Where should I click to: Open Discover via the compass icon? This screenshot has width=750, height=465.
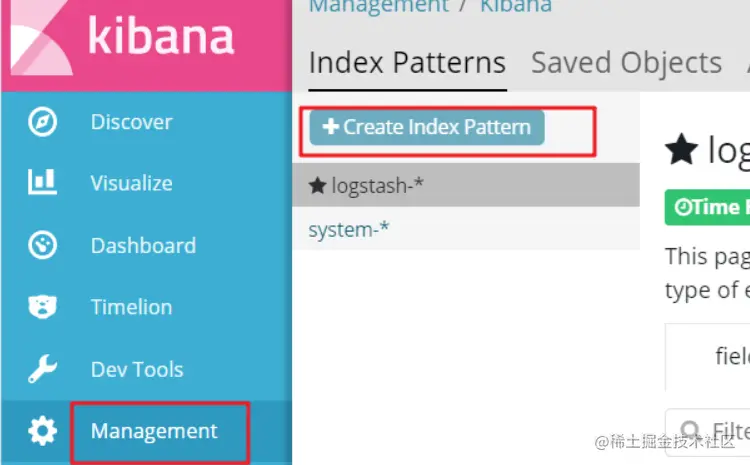[42, 122]
